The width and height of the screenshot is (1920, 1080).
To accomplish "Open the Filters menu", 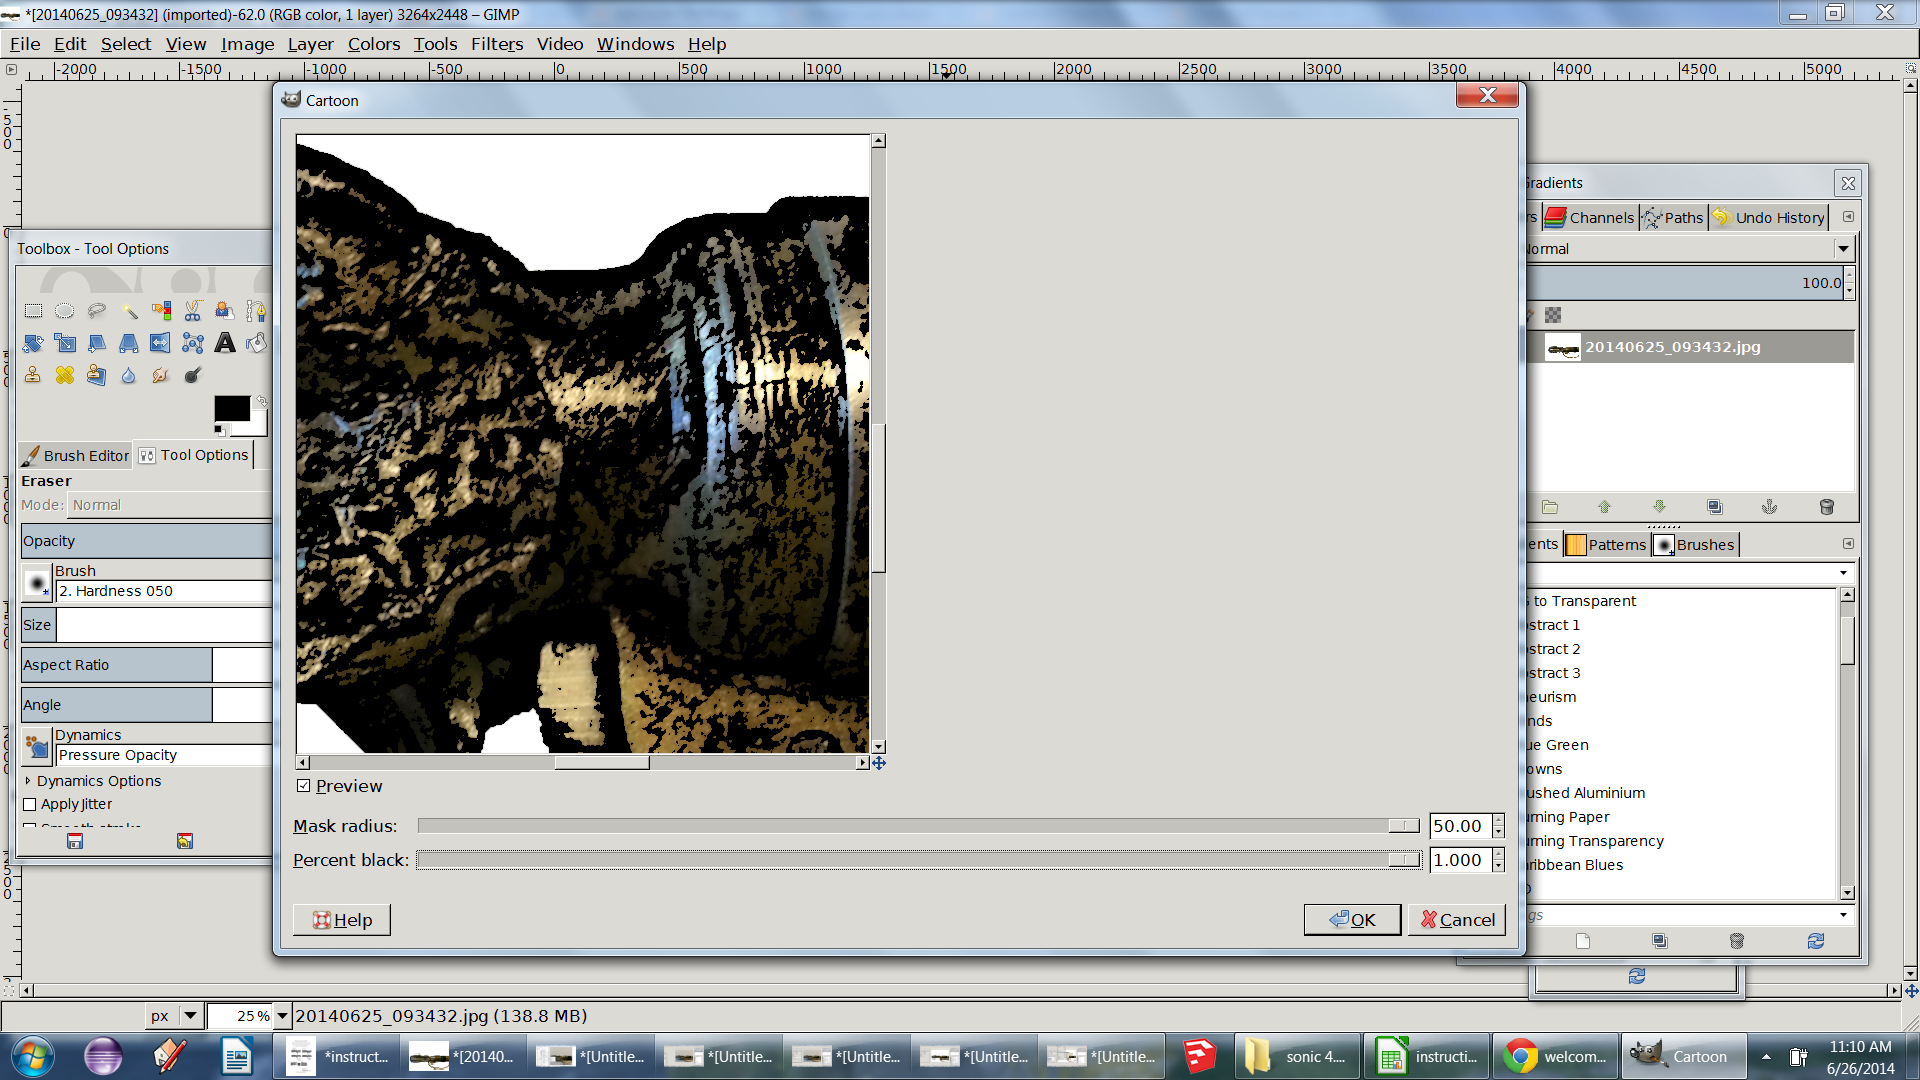I will point(496,44).
